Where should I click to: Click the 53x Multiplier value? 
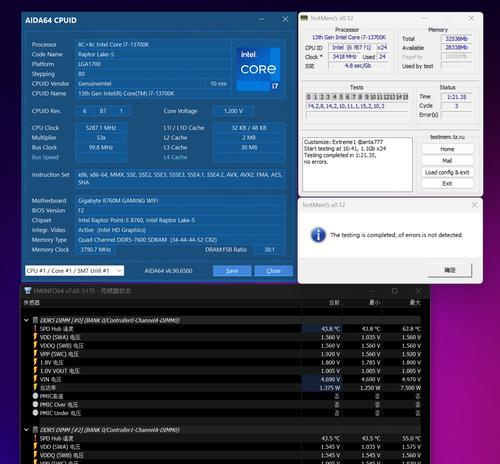[101, 137]
